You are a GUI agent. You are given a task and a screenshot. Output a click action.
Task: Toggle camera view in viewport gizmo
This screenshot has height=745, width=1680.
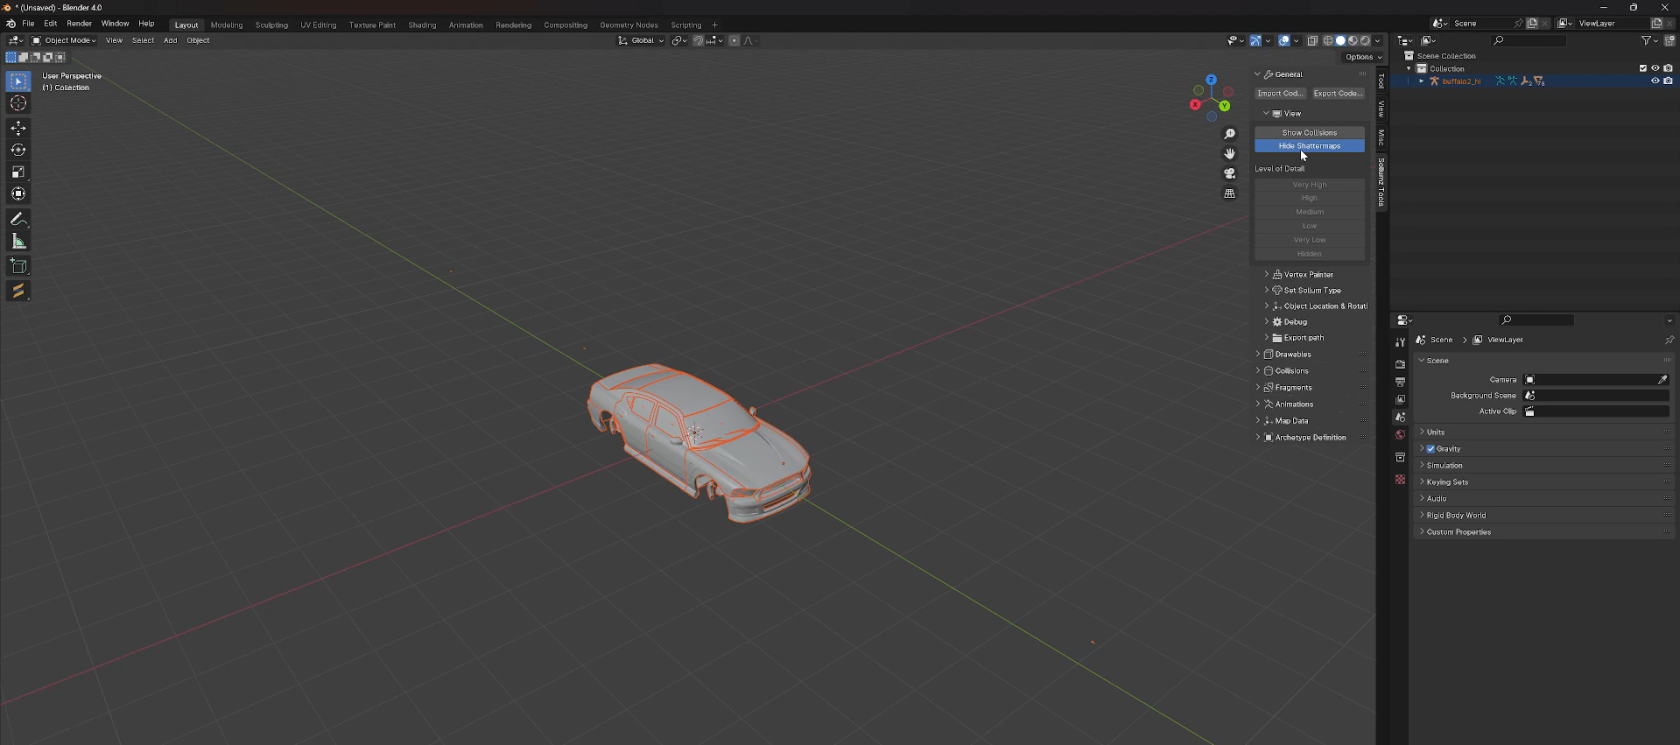(x=1229, y=174)
